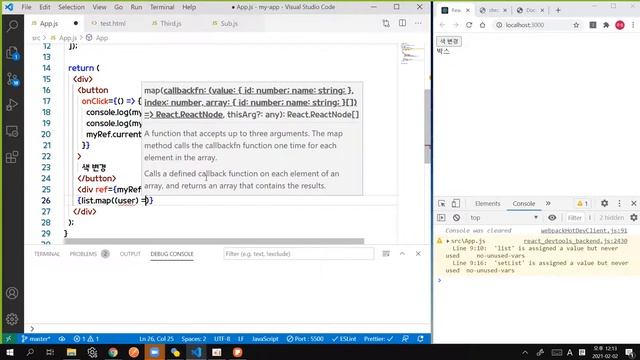The height and width of the screenshot is (360, 640).
Task: Open Windows Start menu
Action: click(x=9, y=352)
